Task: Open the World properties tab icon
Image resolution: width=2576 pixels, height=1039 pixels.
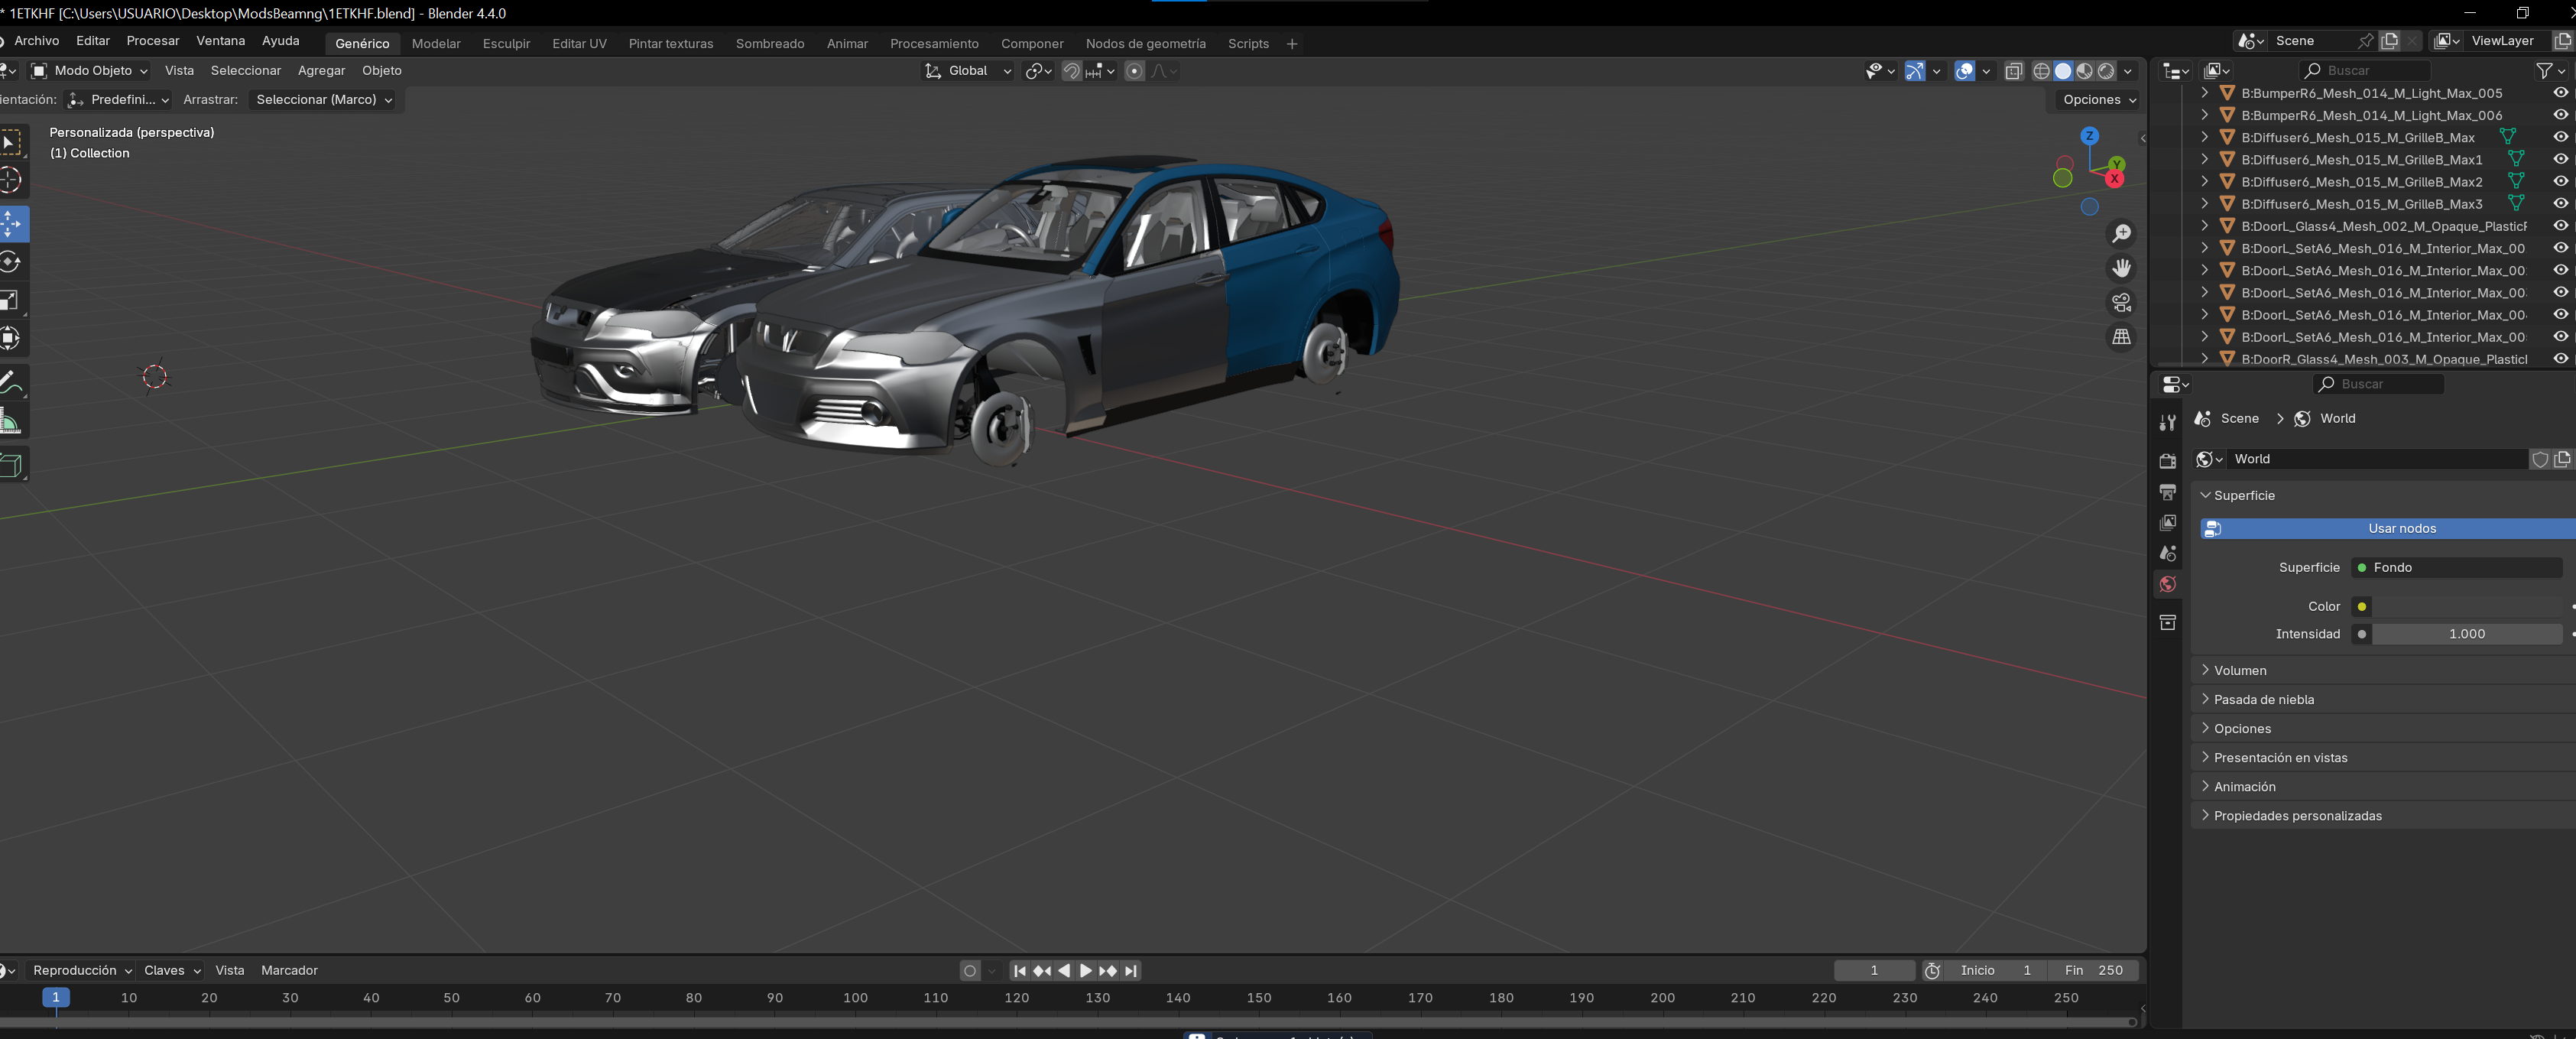Action: 2167,584
